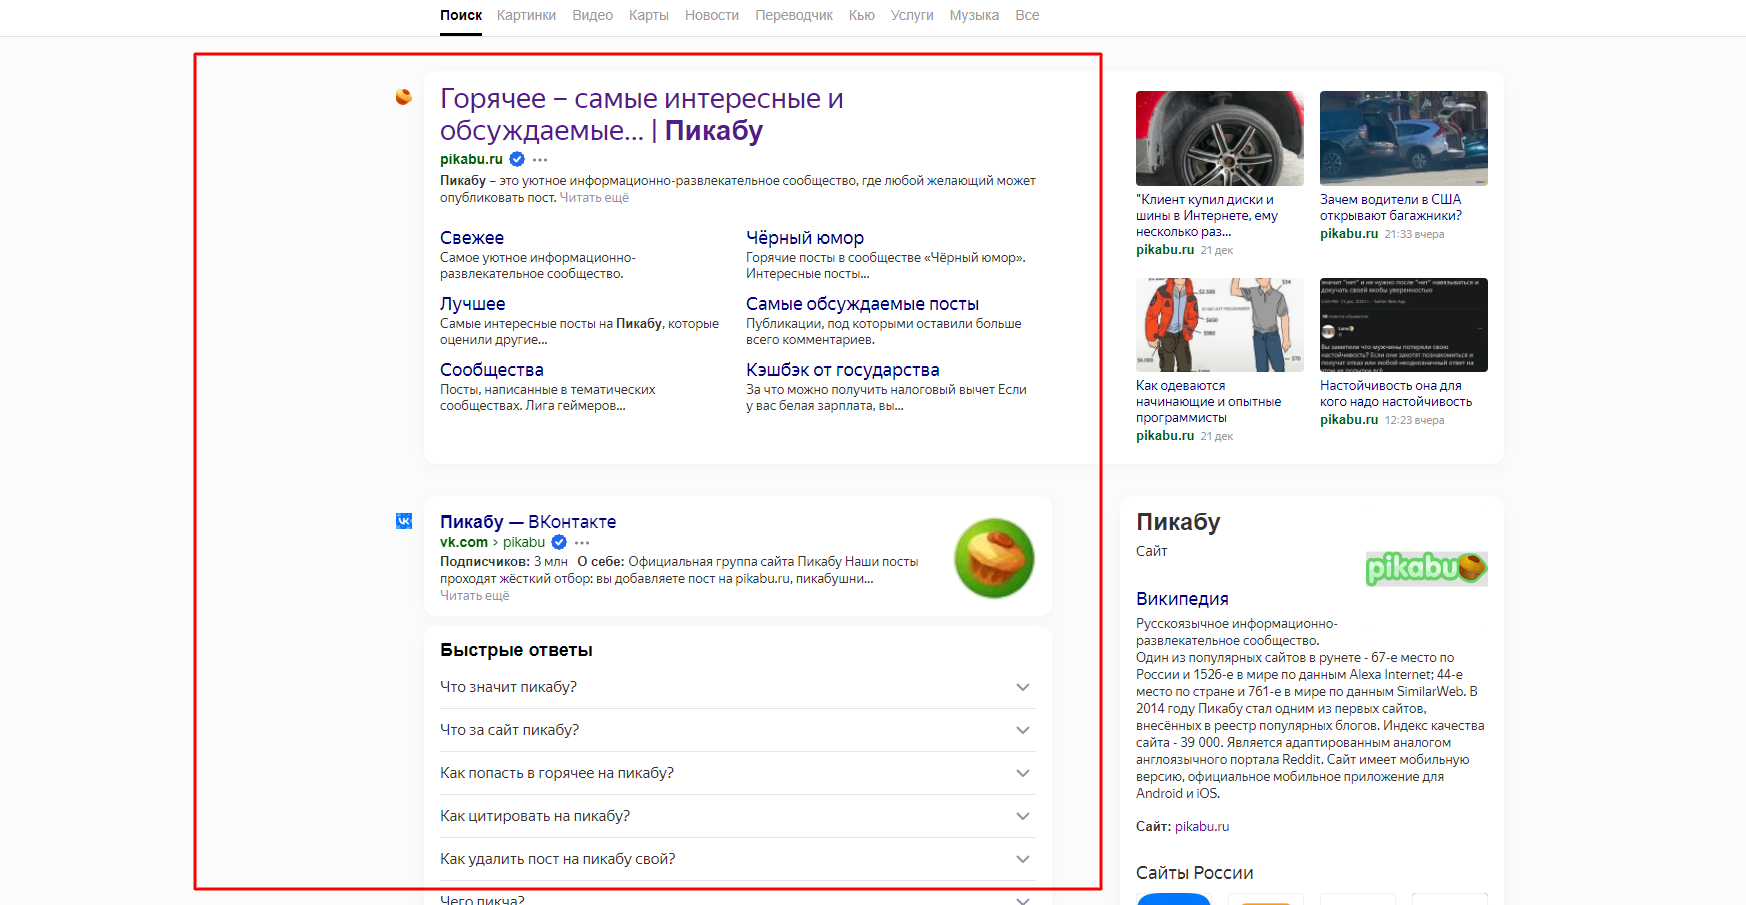Open the Переводчик tab
The width and height of the screenshot is (1746, 905).
pyautogui.click(x=794, y=15)
